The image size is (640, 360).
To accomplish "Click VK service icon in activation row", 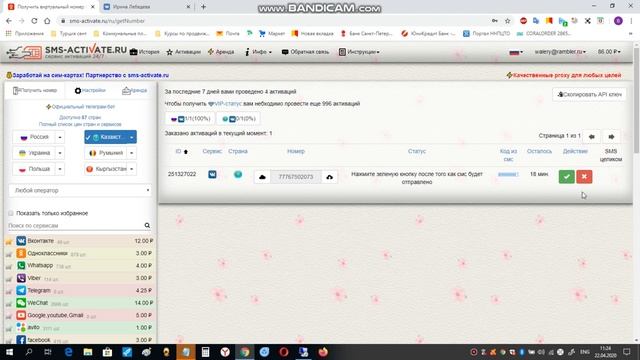I will [212, 174].
